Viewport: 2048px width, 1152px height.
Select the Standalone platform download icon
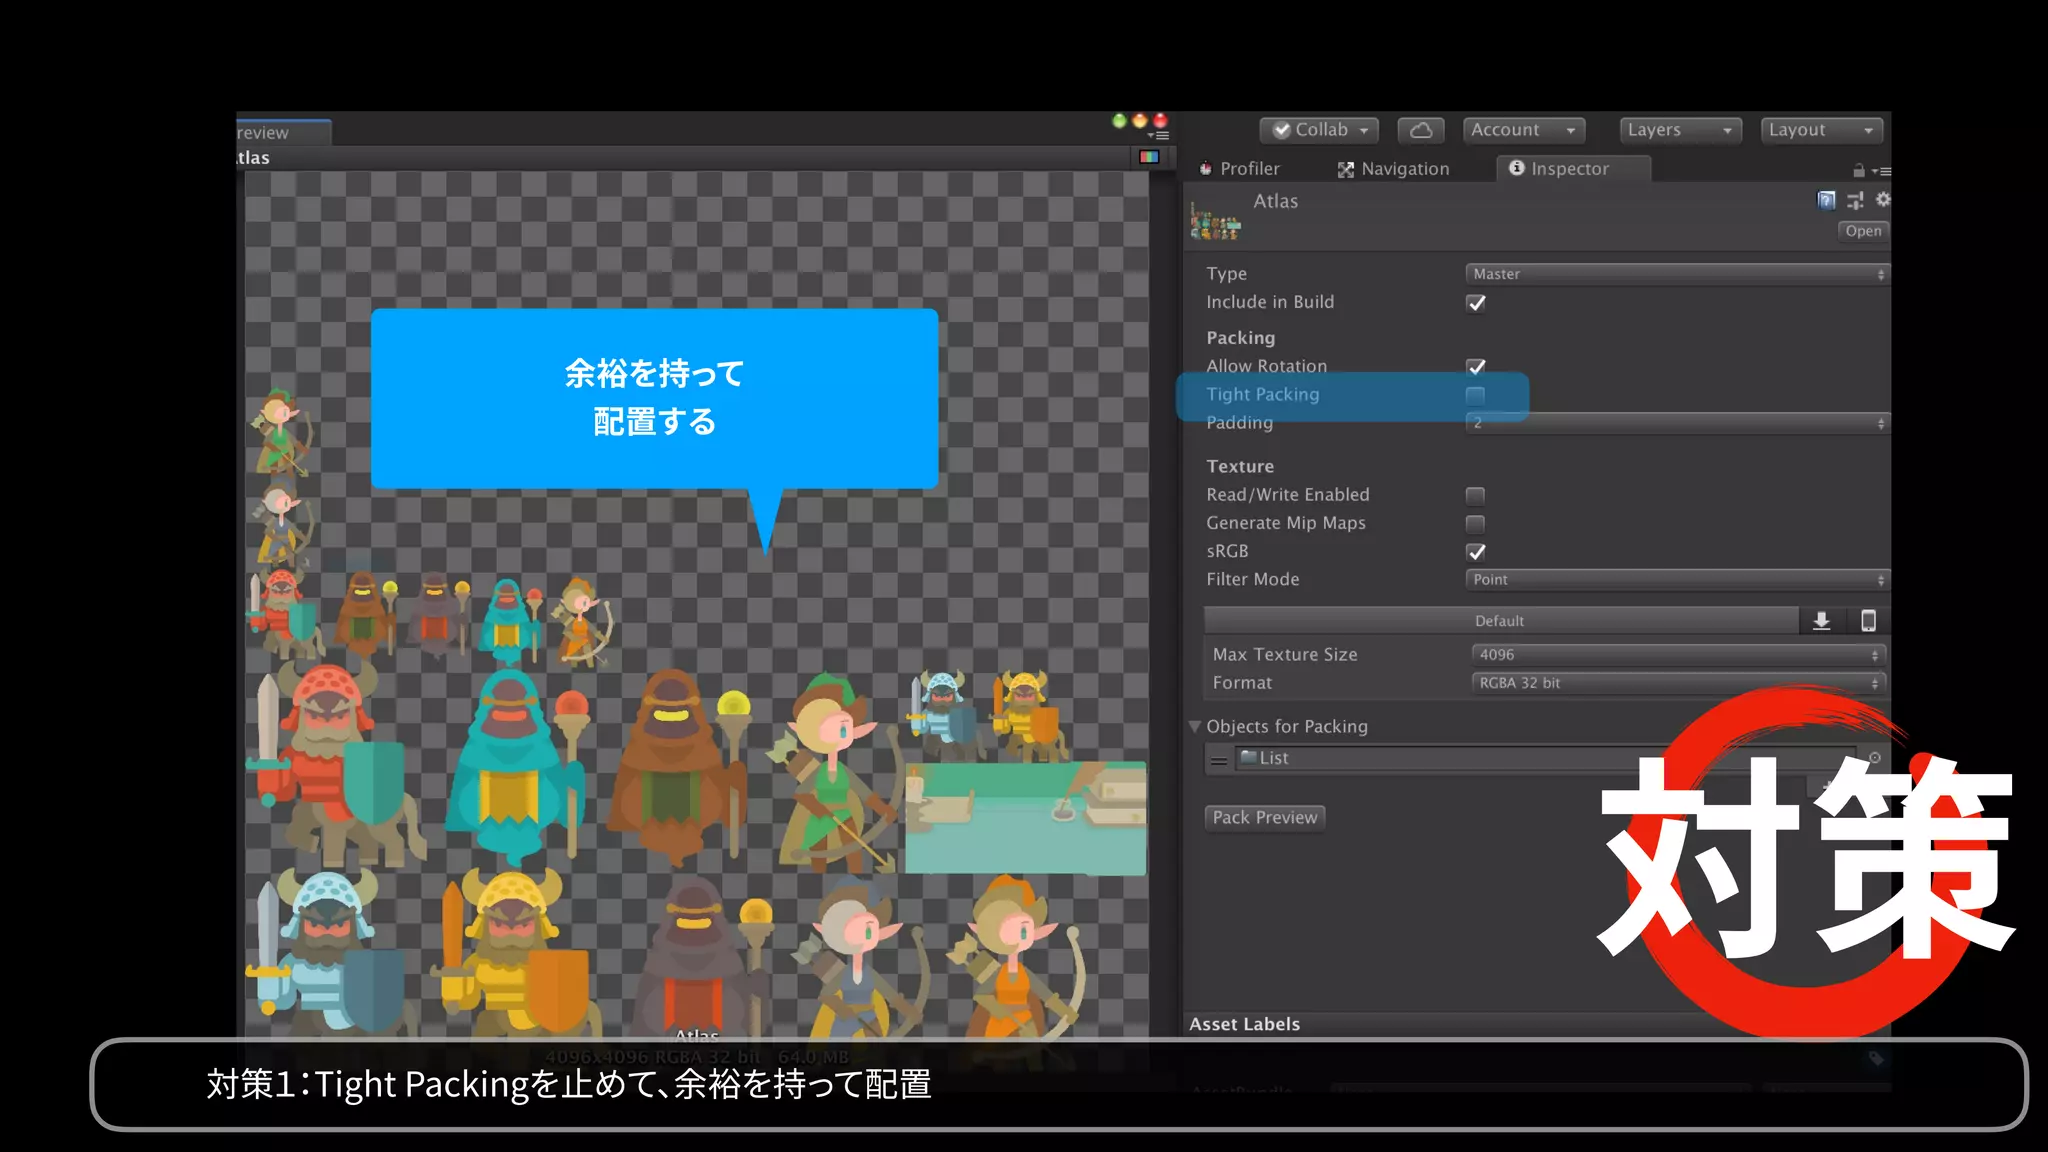tap(1821, 621)
